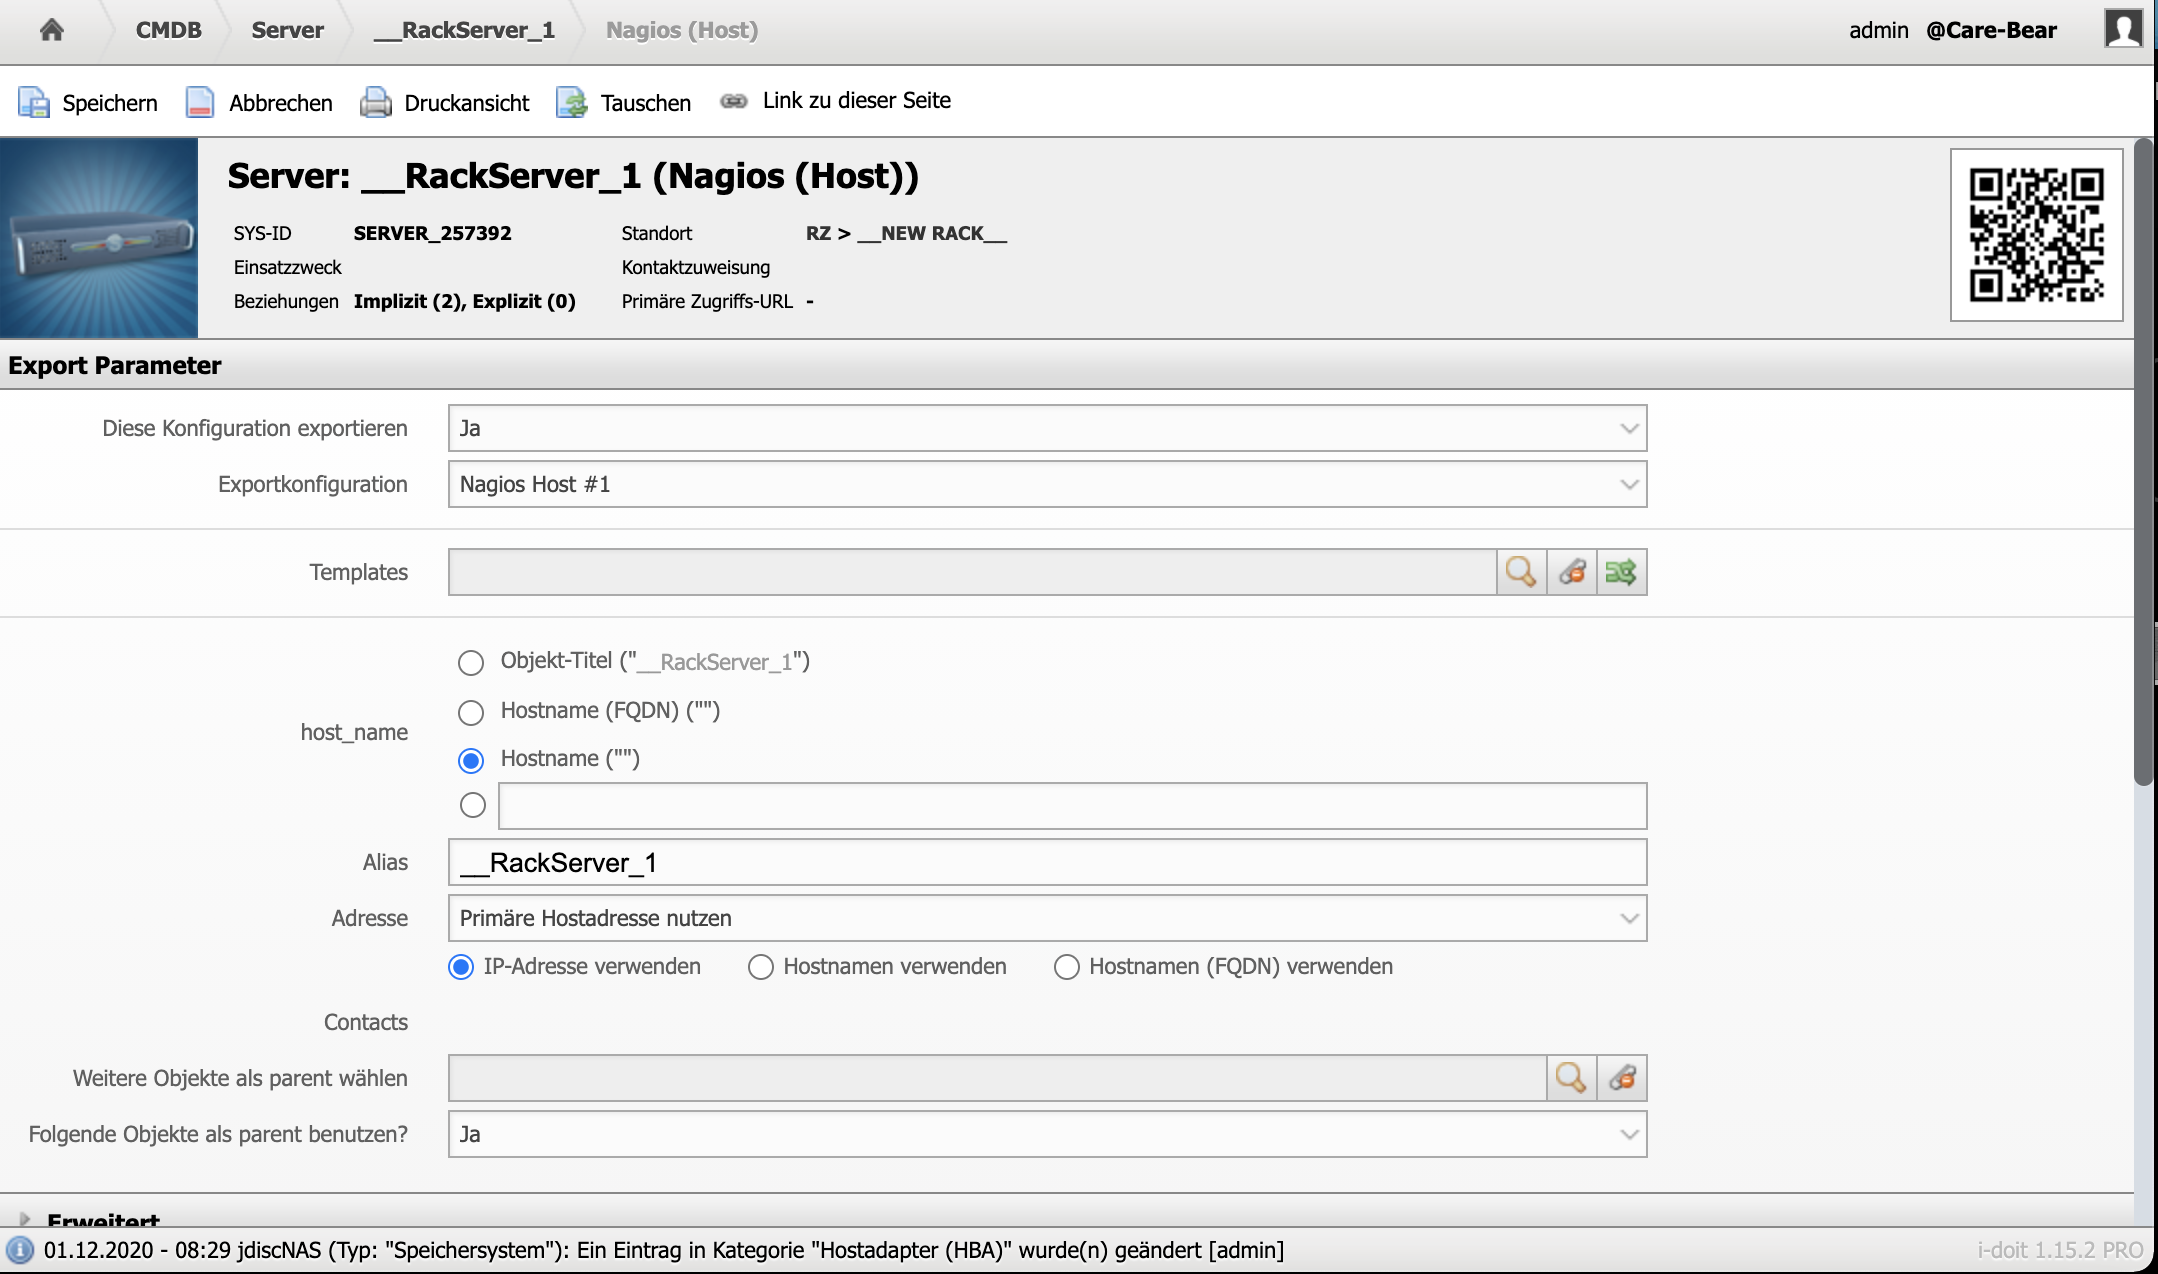
Task: Open __RackServer_1 breadcrumb item
Action: coord(464,30)
